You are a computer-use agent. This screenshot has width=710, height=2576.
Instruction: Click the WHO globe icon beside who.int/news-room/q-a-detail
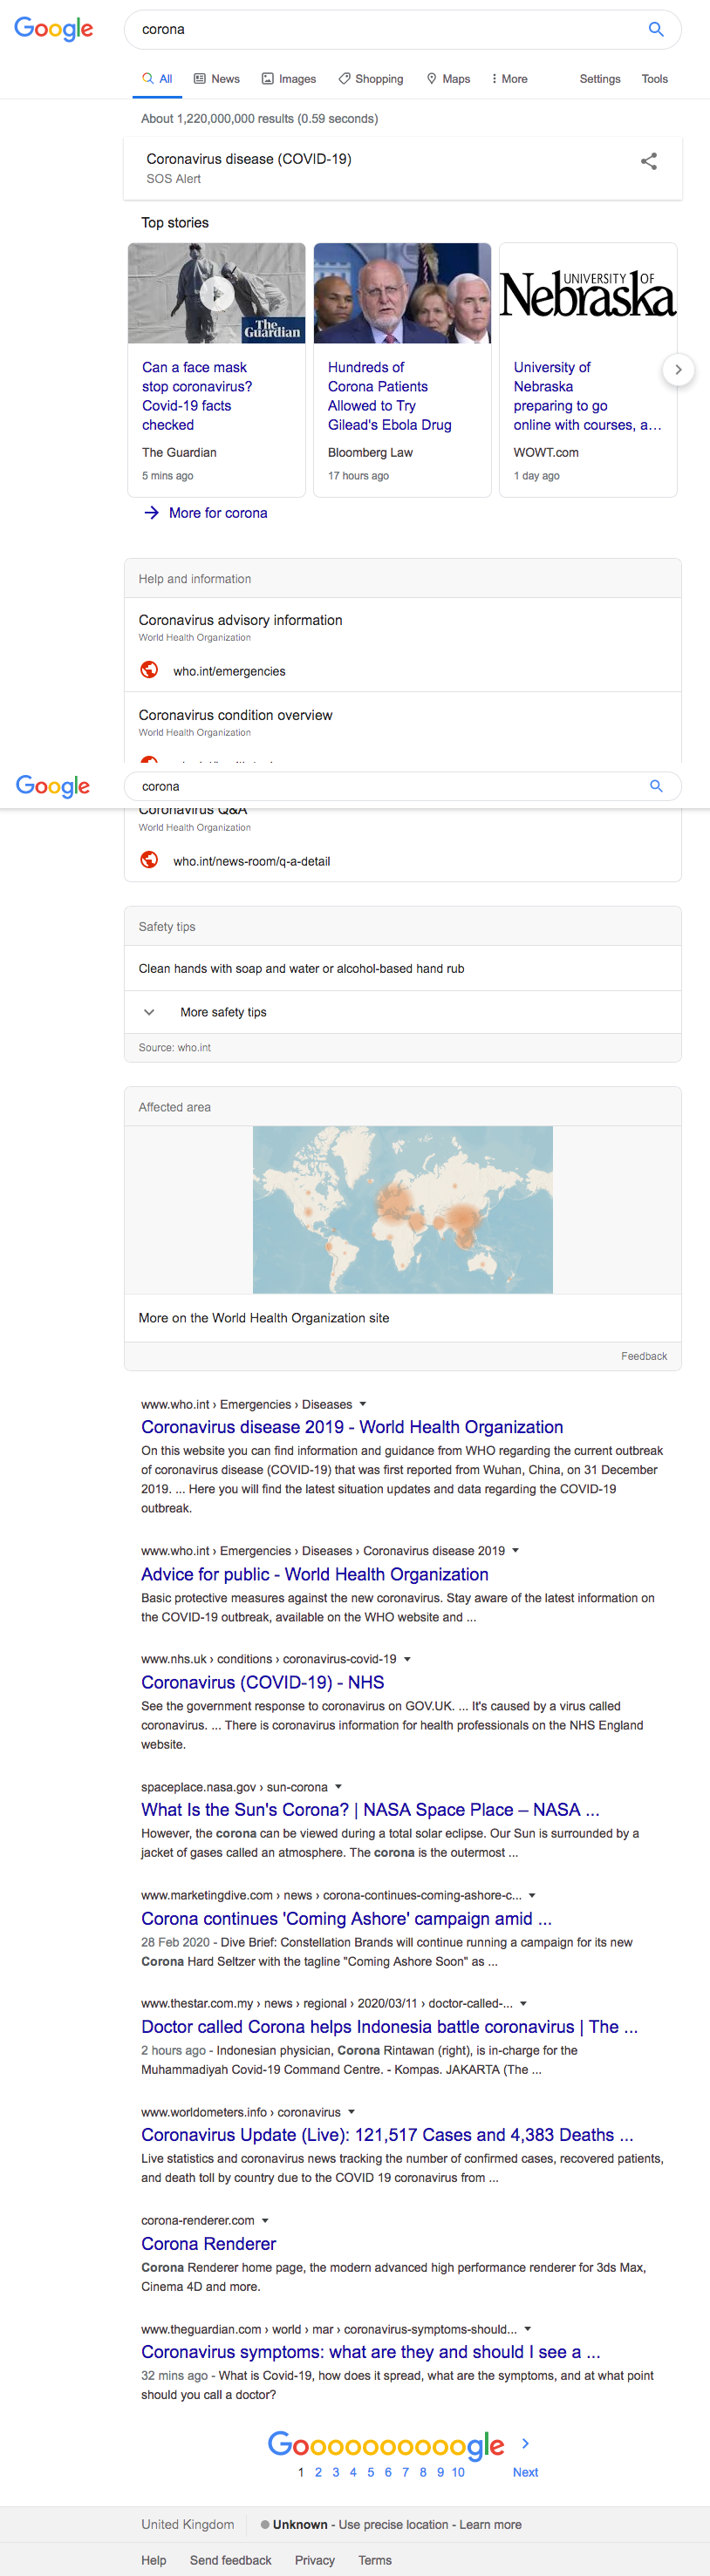(x=149, y=860)
